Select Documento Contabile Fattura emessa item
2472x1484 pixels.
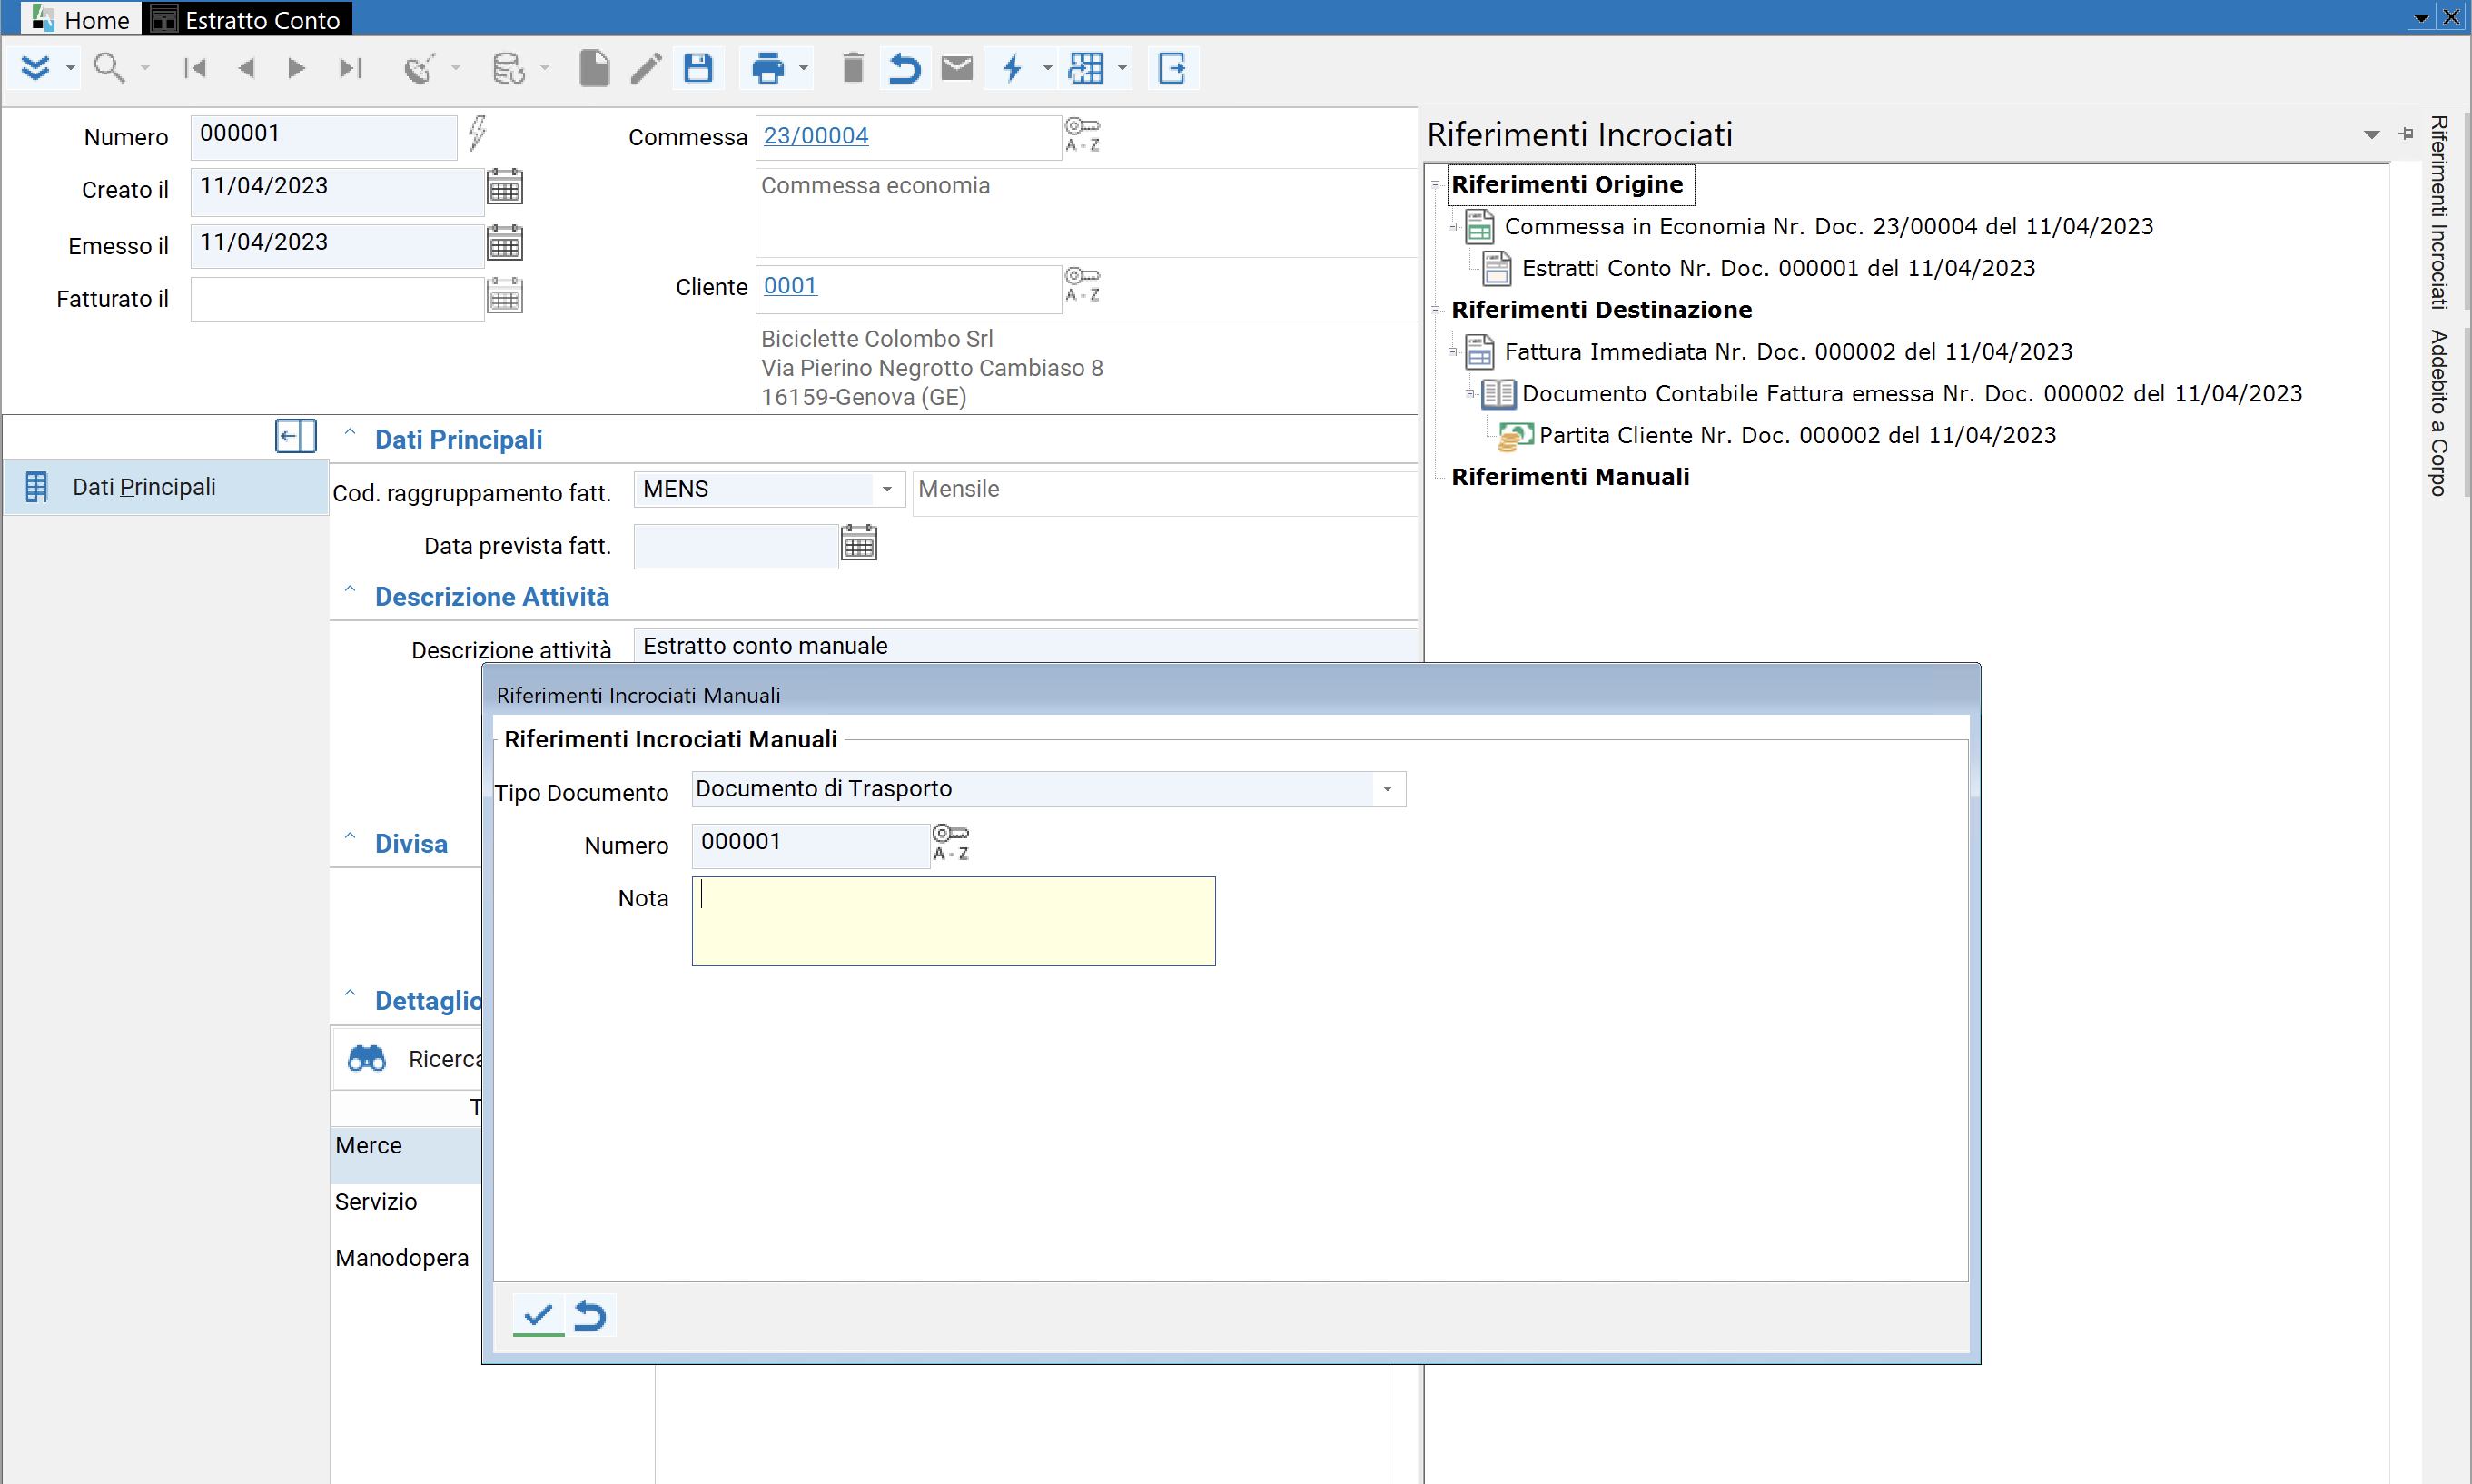point(1912,393)
